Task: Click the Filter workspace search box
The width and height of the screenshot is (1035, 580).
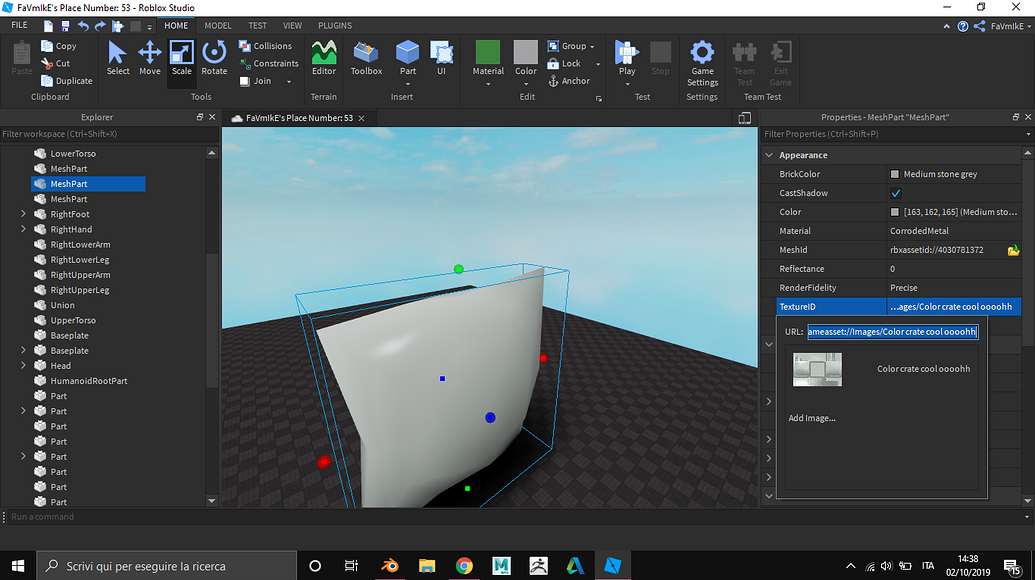Action: coord(109,134)
